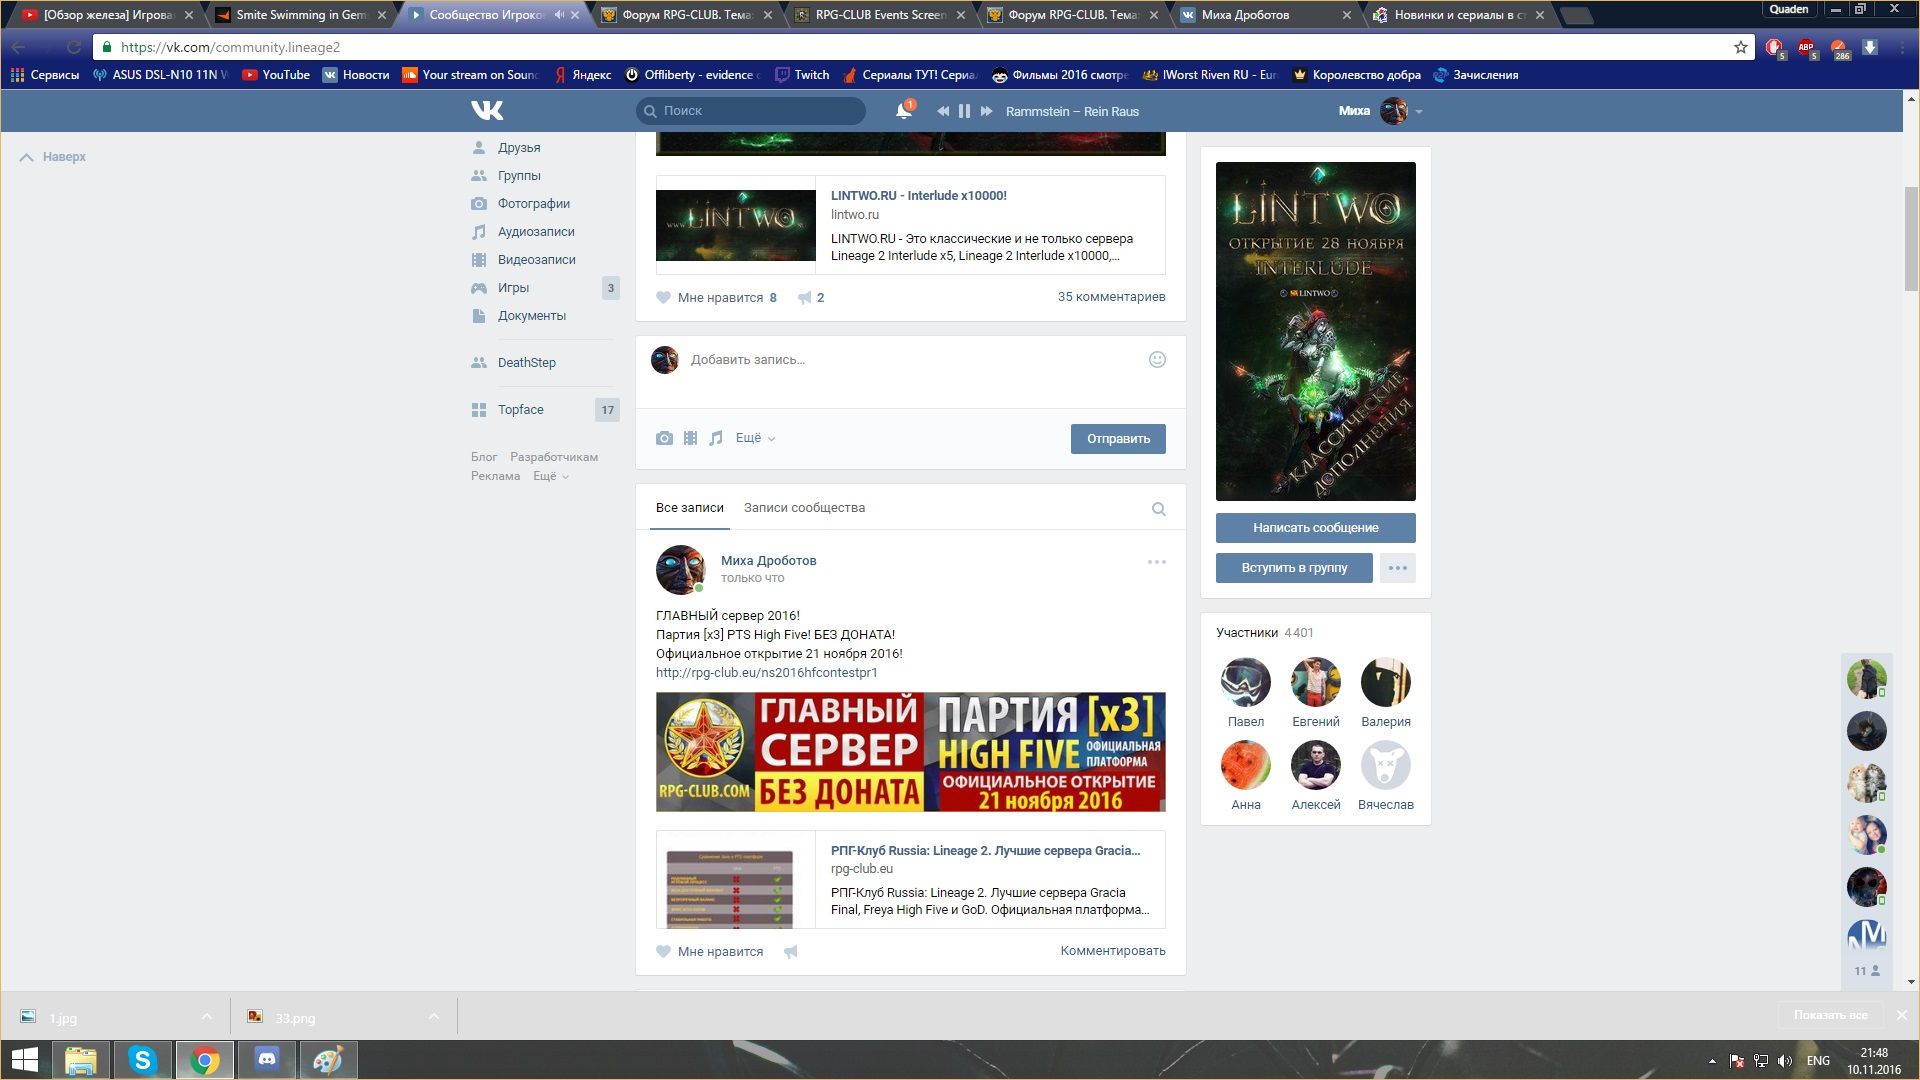Open the notifications bell
The image size is (1920, 1080).
pos(903,111)
